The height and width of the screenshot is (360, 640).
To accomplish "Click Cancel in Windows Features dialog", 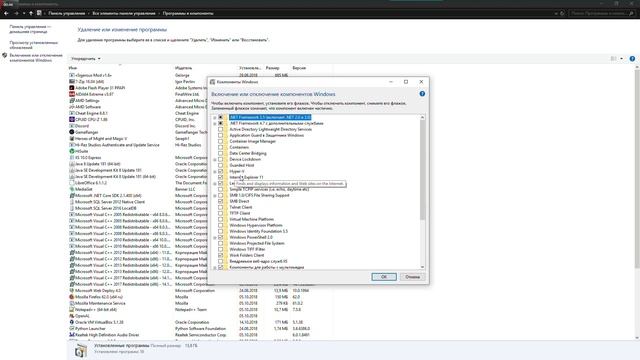I will (x=412, y=277).
